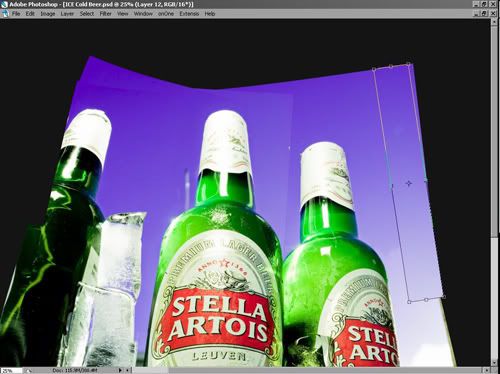The height and width of the screenshot is (374, 500).
Task: Open the Layer menu
Action: 67,14
